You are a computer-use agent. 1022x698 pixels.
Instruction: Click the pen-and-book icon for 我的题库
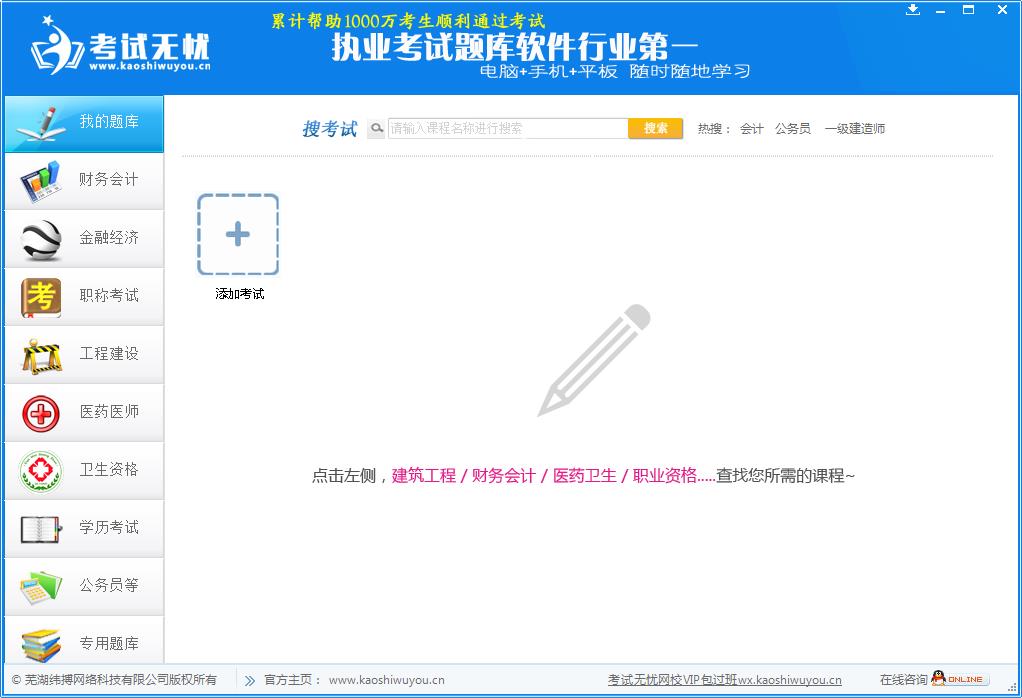coord(41,124)
